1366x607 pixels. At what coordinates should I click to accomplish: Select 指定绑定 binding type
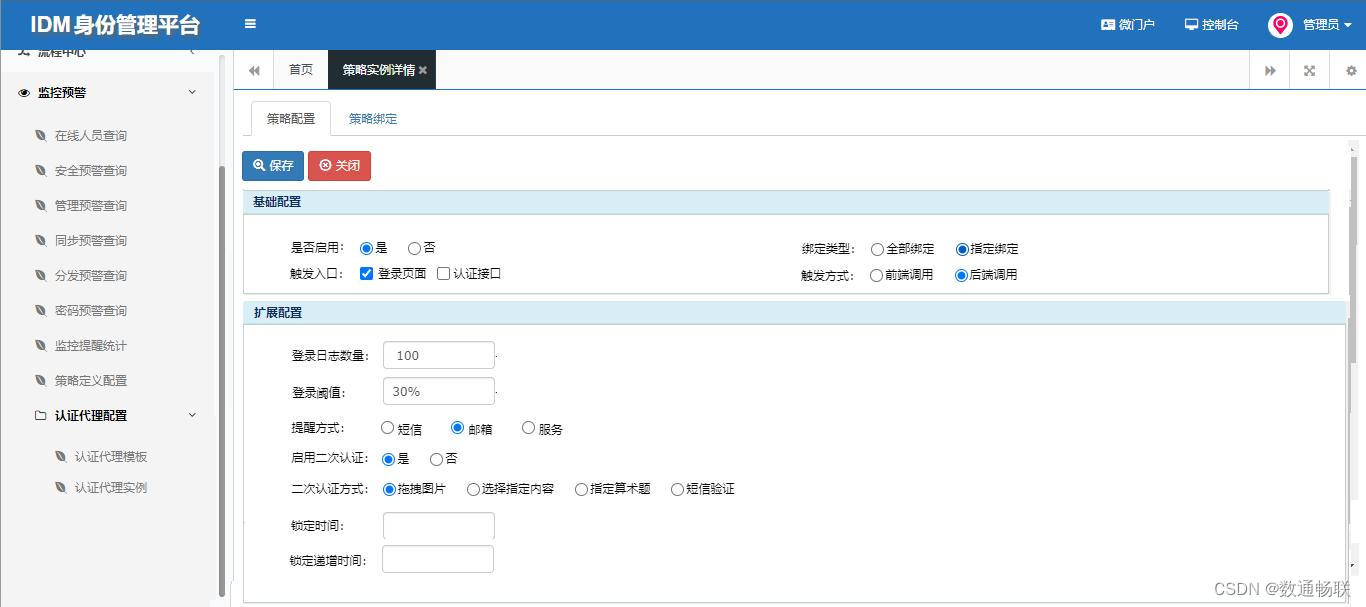[x=962, y=249]
